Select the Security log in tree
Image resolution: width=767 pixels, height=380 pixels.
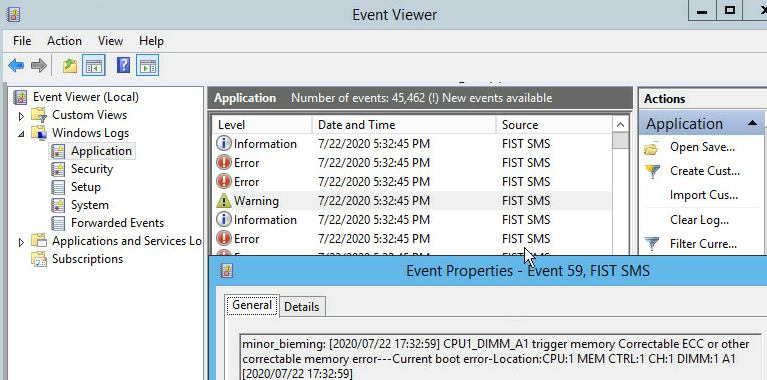click(x=92, y=169)
